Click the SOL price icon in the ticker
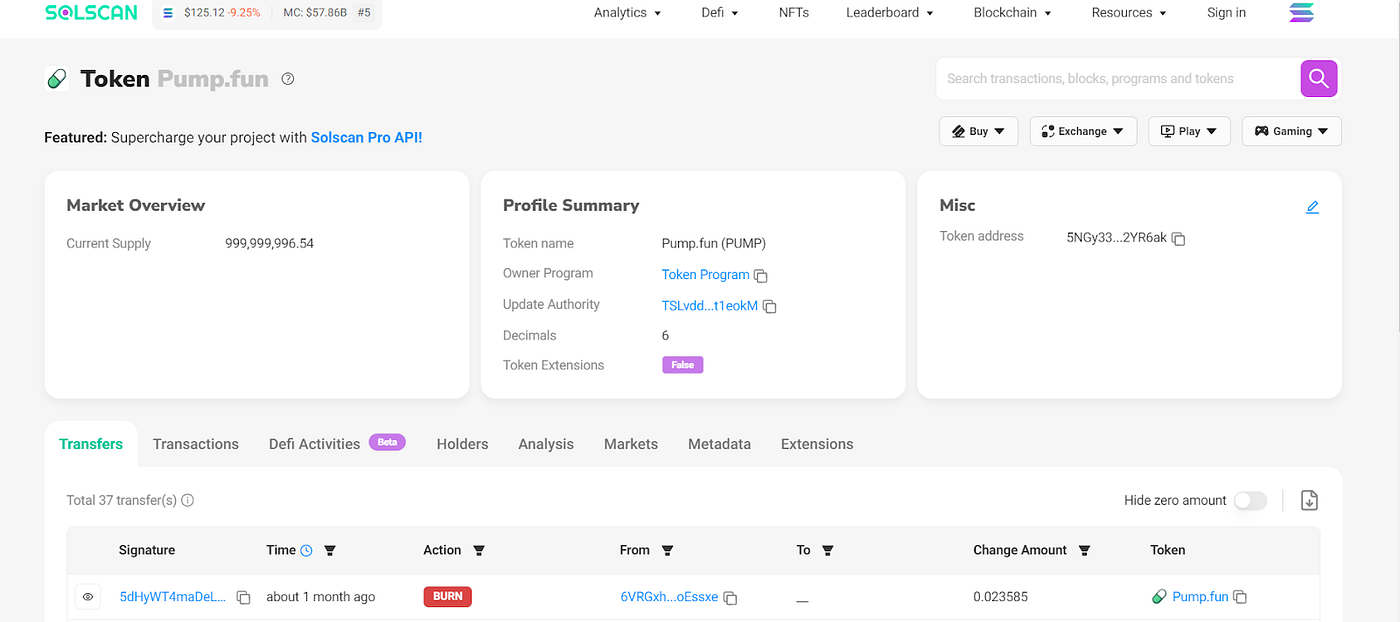 click(x=167, y=13)
